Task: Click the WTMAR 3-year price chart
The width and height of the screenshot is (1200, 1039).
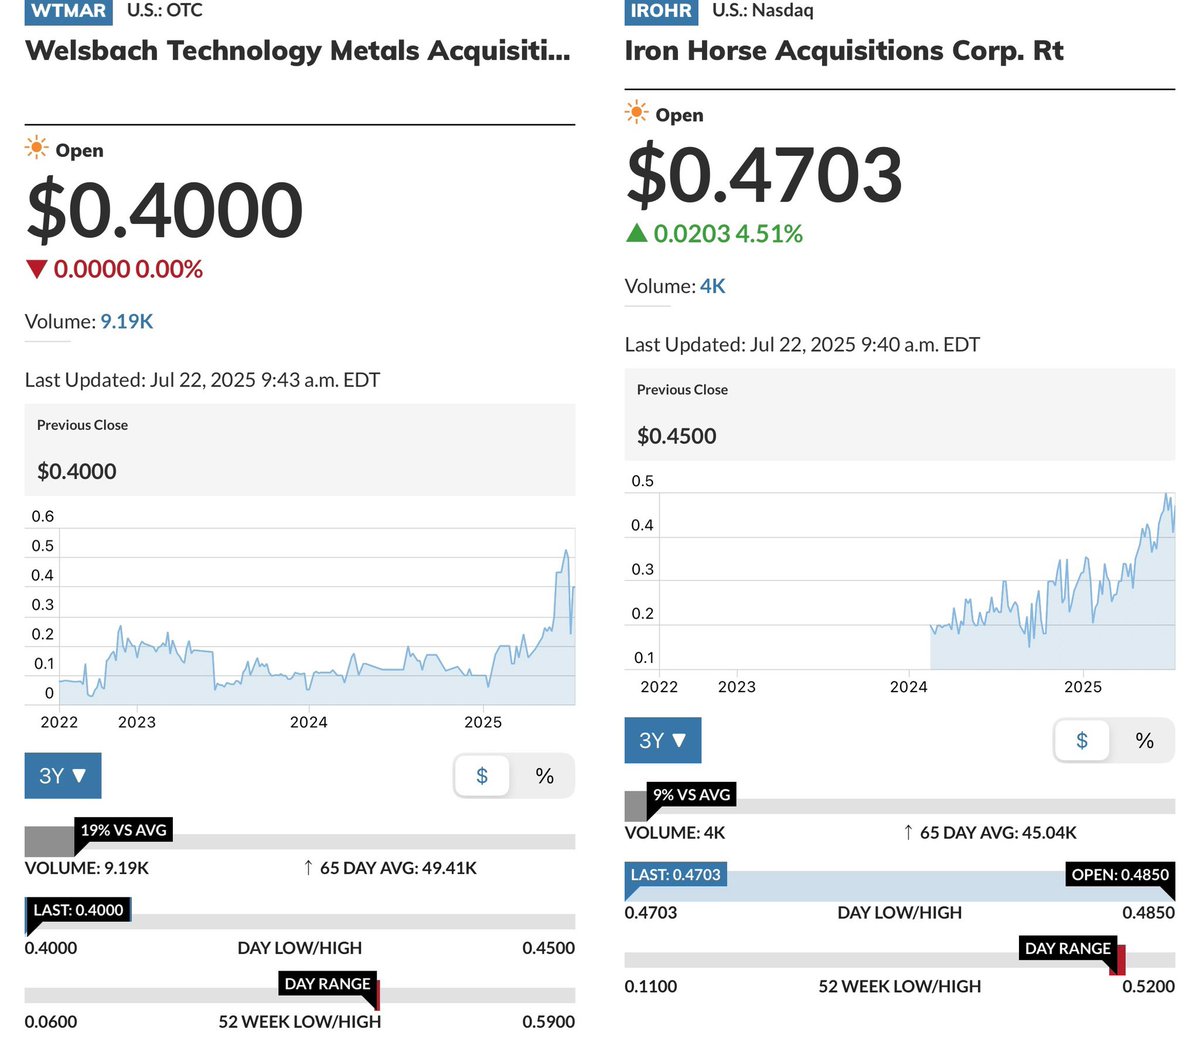Action: (300, 616)
